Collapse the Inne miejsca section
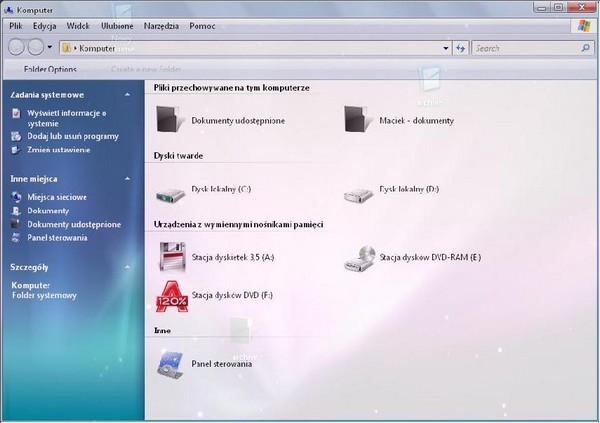600x423 pixels. (126, 178)
